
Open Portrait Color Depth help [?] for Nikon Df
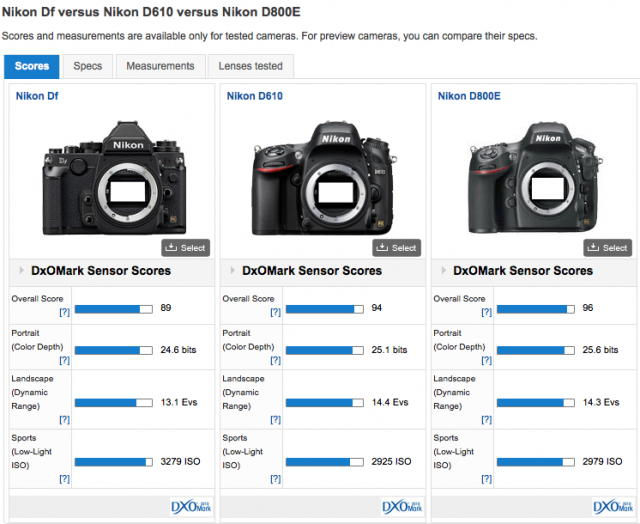[64, 360]
